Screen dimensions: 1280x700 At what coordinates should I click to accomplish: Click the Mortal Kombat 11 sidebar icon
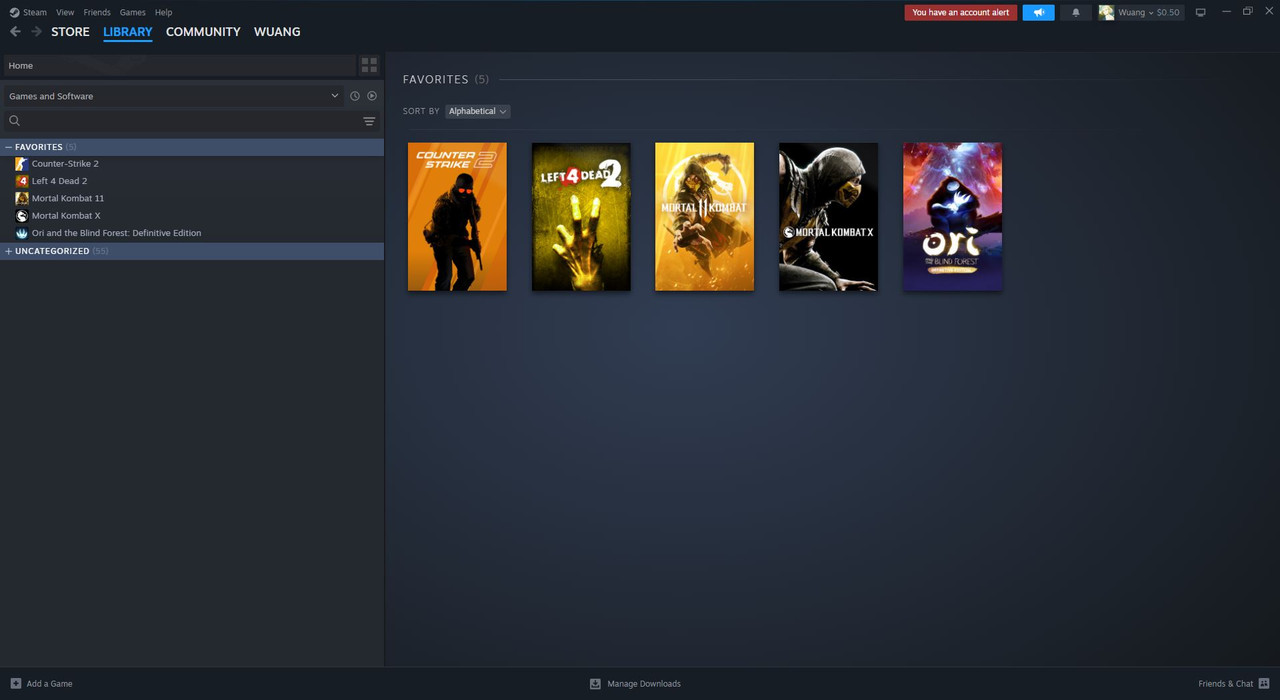22,198
